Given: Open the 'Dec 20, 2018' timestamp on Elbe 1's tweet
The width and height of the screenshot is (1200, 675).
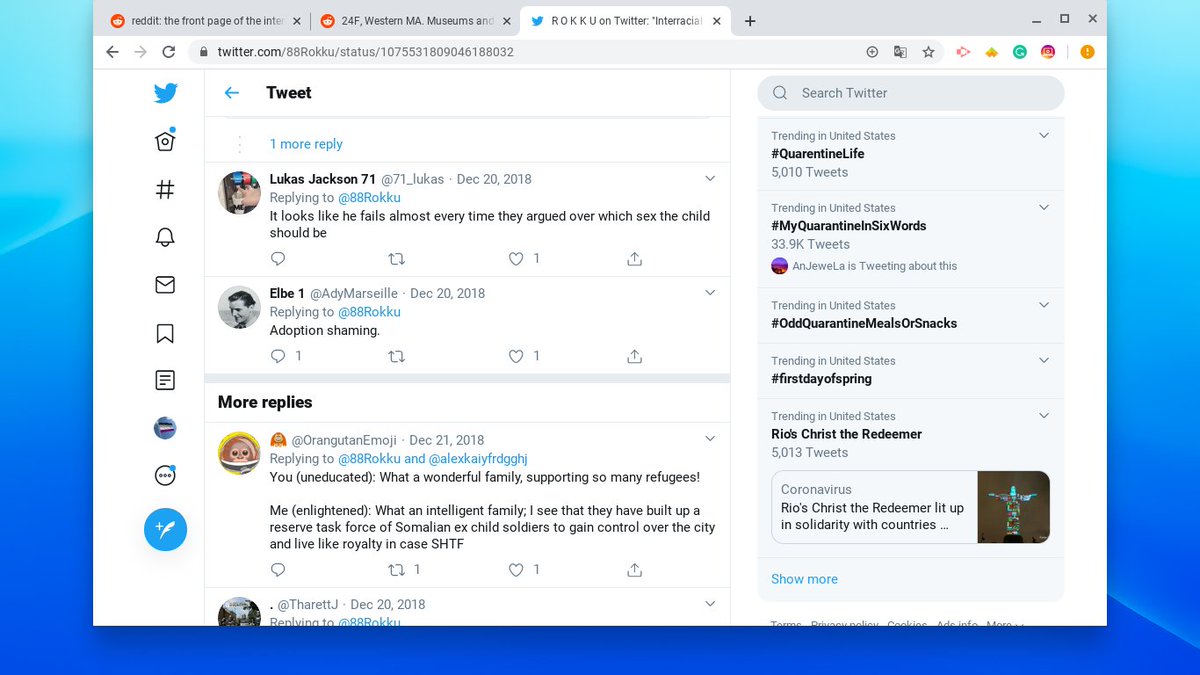Looking at the screenshot, I should [x=447, y=293].
